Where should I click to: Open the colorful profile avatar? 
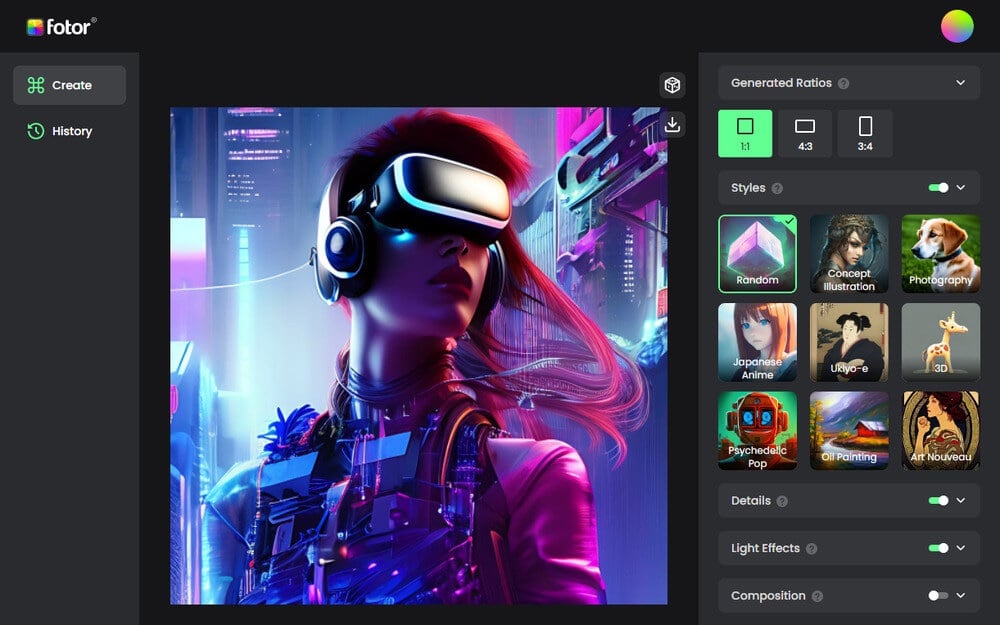coord(957,25)
